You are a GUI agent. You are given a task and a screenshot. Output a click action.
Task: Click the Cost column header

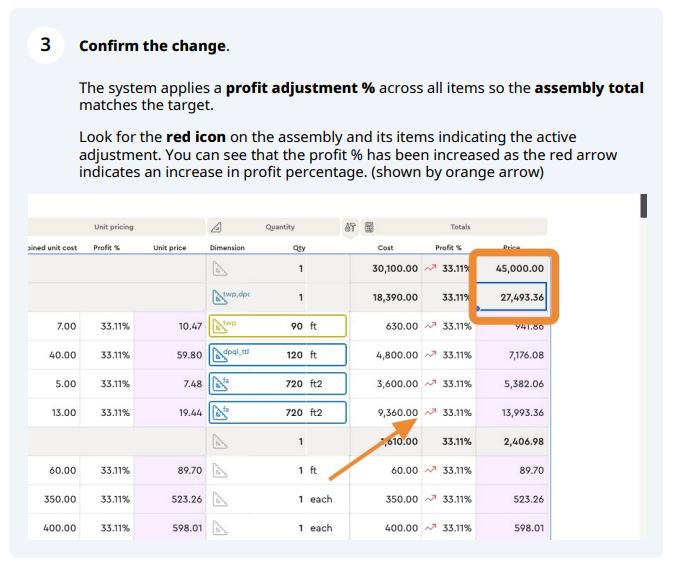(x=385, y=248)
